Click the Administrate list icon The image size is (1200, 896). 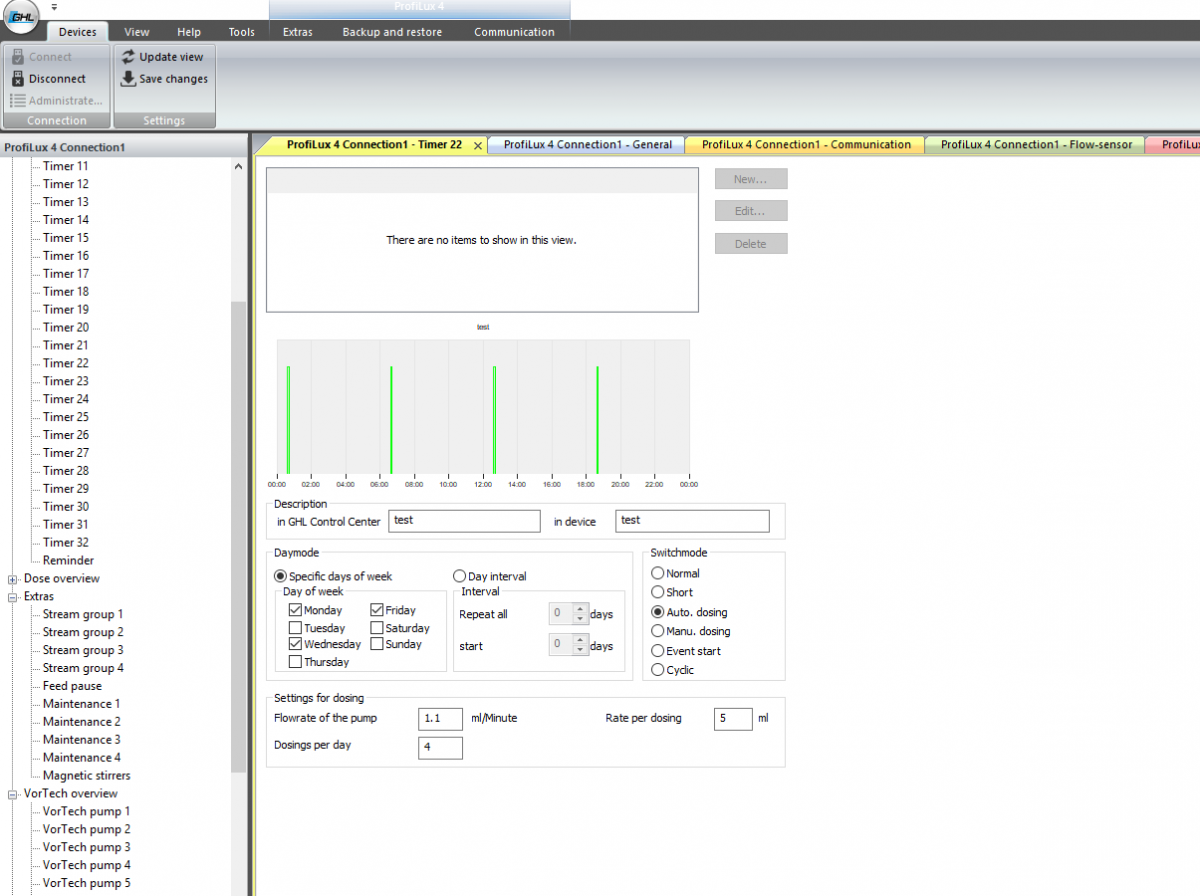(17, 100)
